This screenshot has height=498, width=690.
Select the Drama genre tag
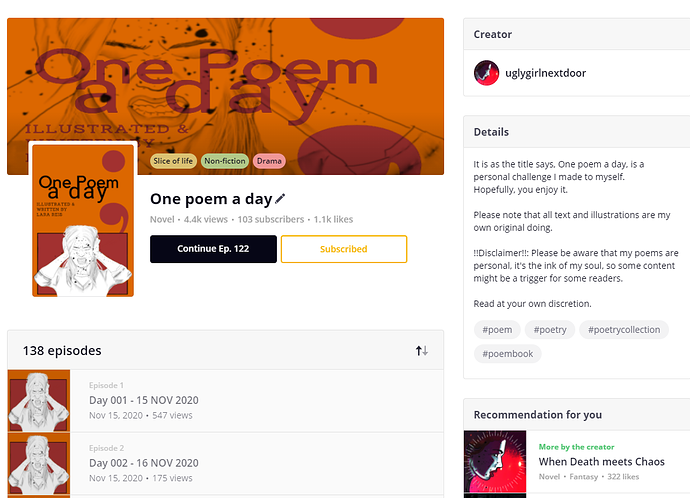(269, 161)
